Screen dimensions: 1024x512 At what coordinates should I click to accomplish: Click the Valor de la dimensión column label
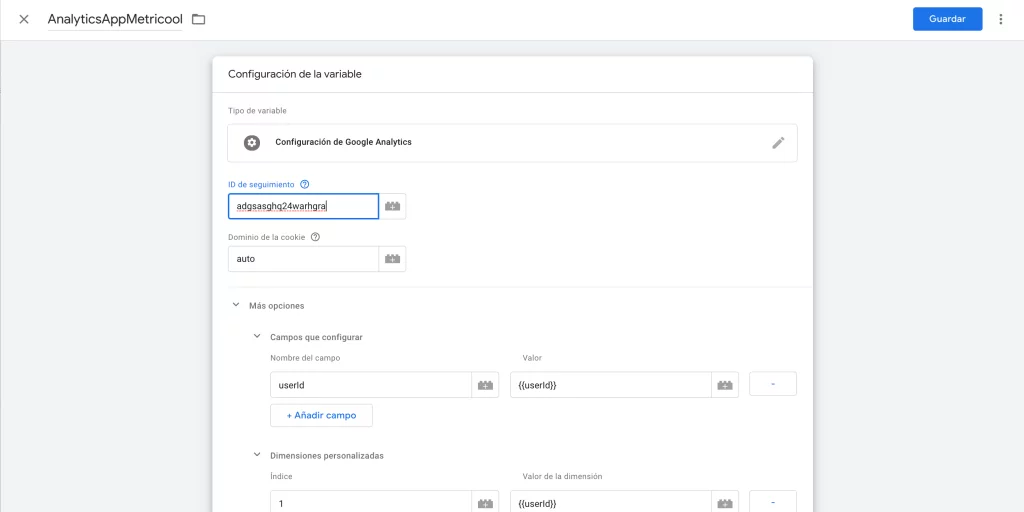[x=562, y=477]
